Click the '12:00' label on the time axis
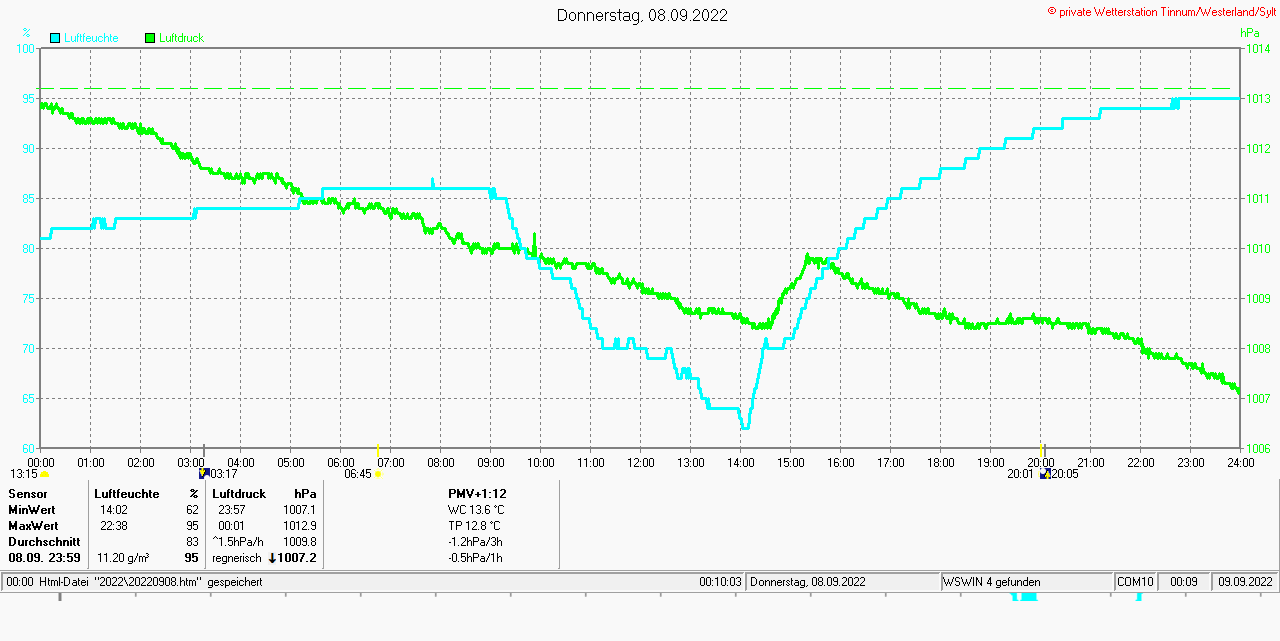 click(641, 463)
